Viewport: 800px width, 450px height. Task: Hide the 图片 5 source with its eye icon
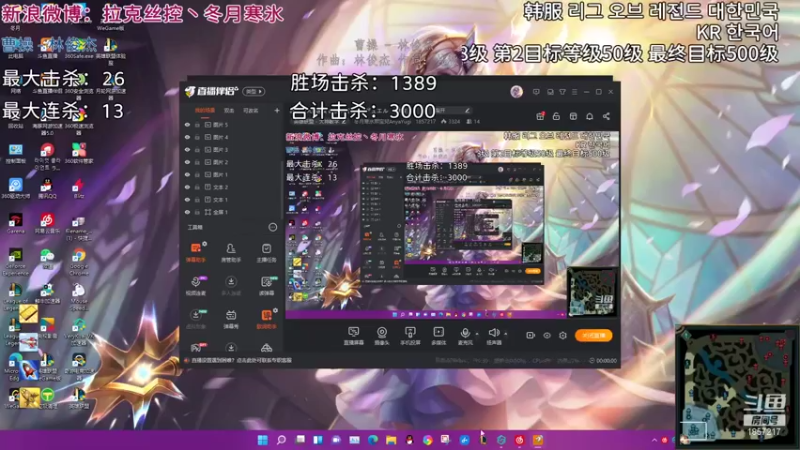[187, 124]
